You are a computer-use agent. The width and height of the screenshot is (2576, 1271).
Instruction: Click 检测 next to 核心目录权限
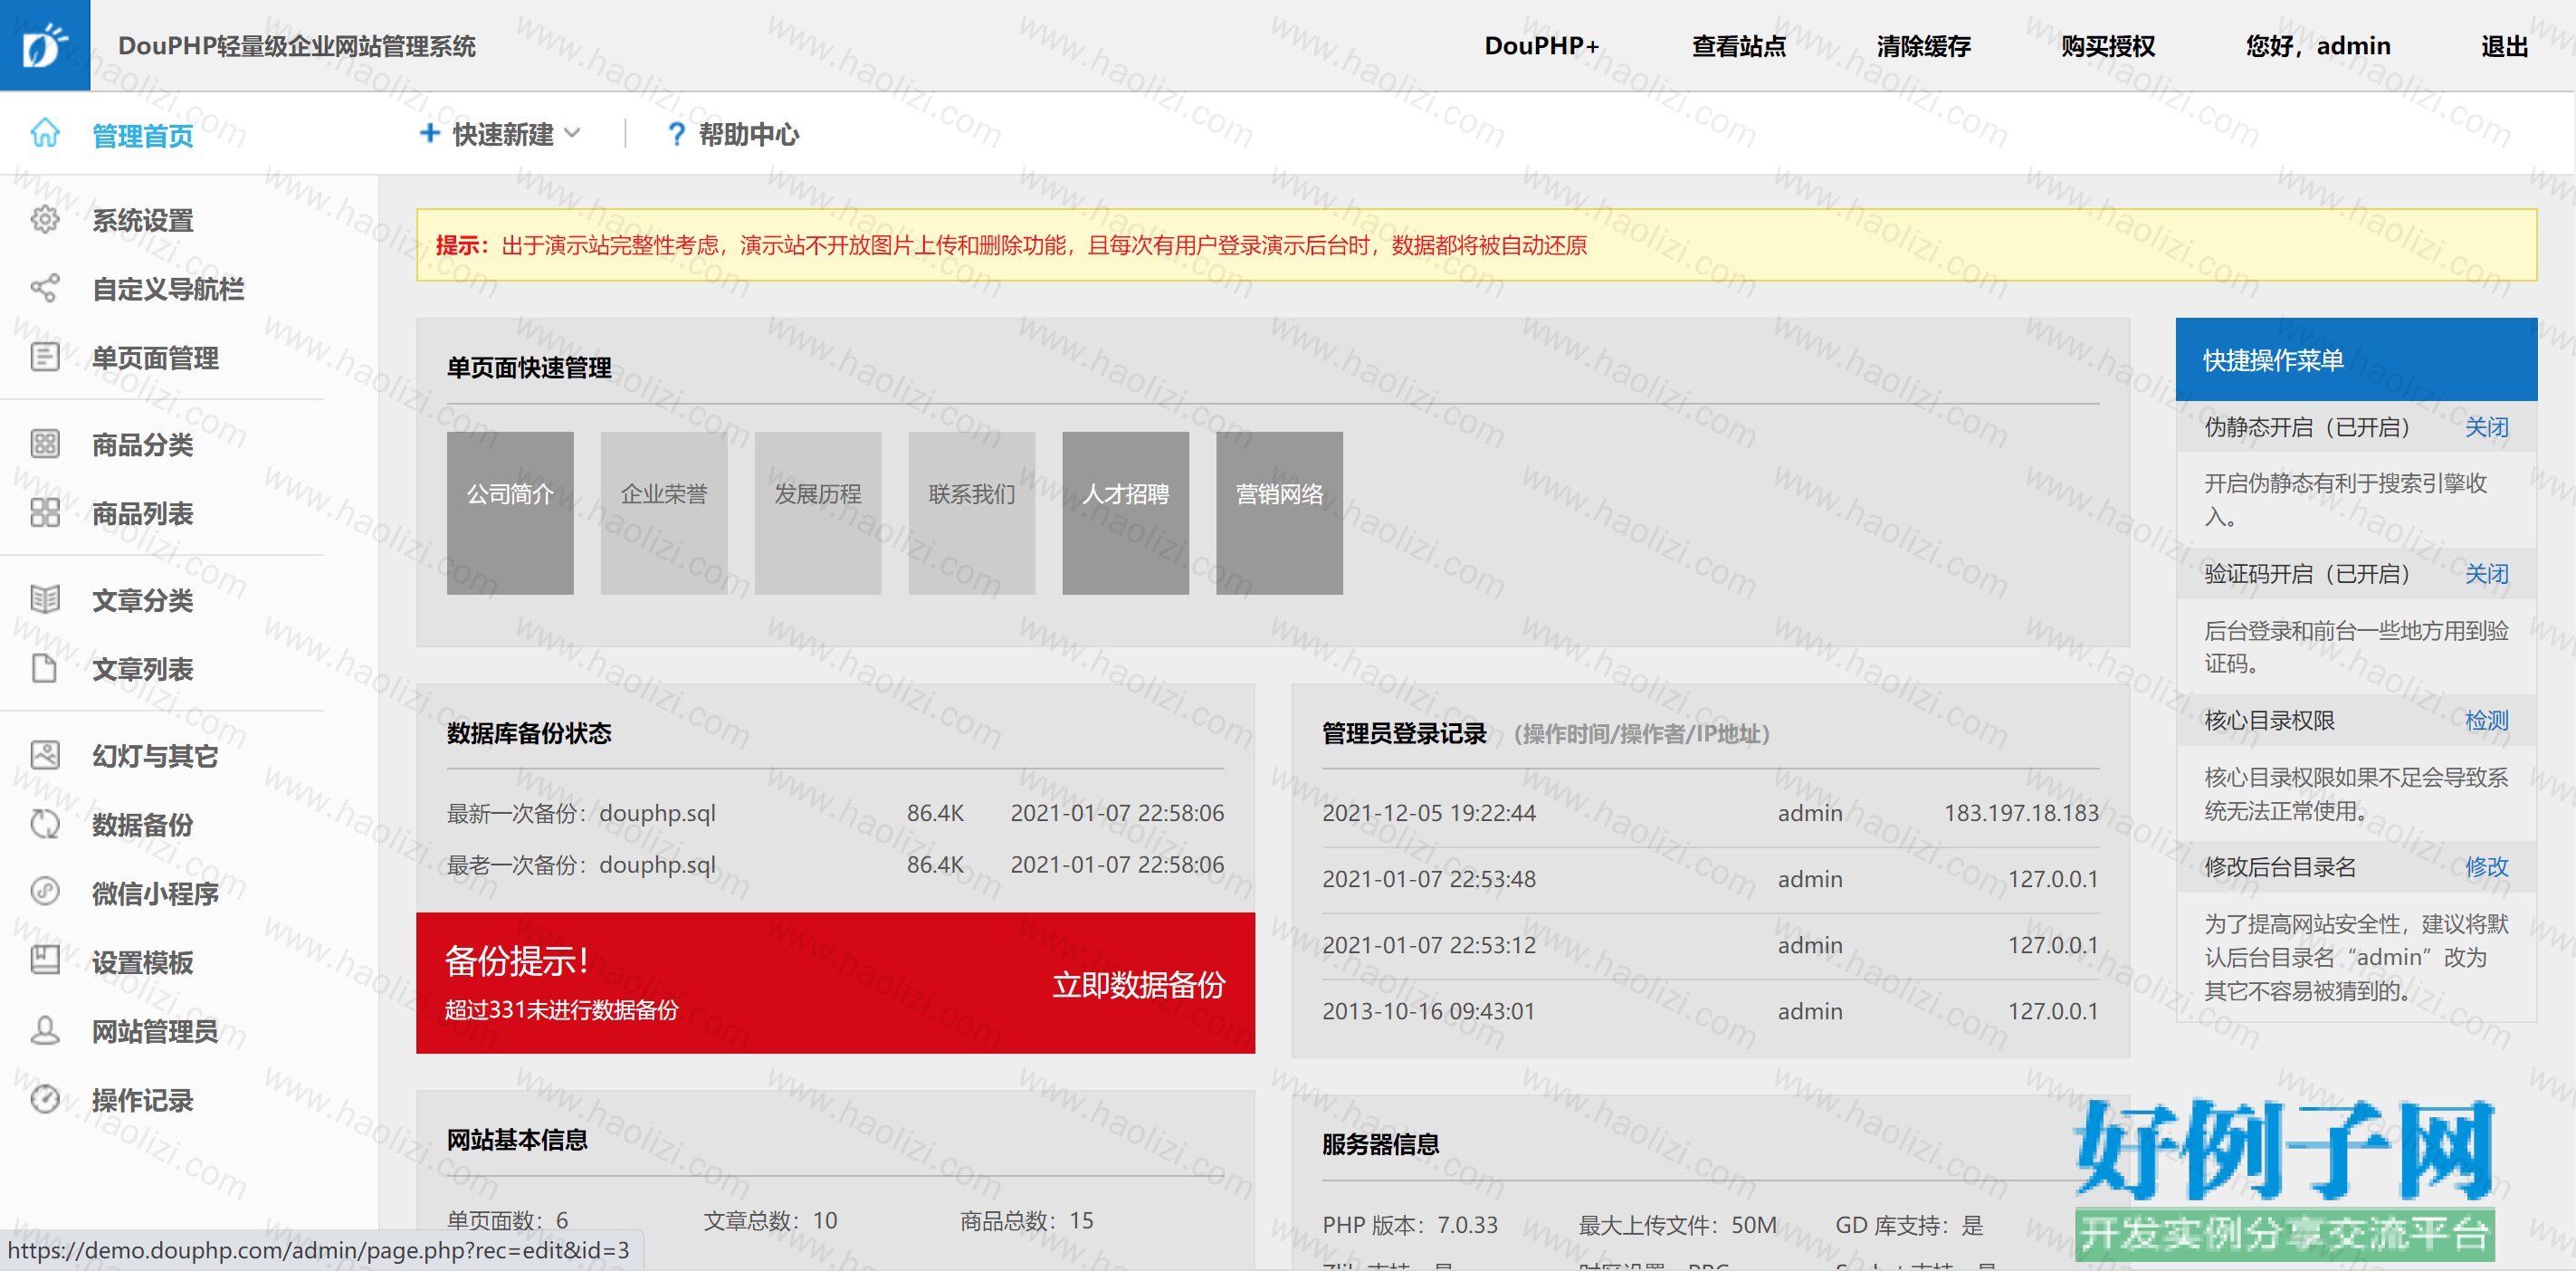(x=2486, y=720)
